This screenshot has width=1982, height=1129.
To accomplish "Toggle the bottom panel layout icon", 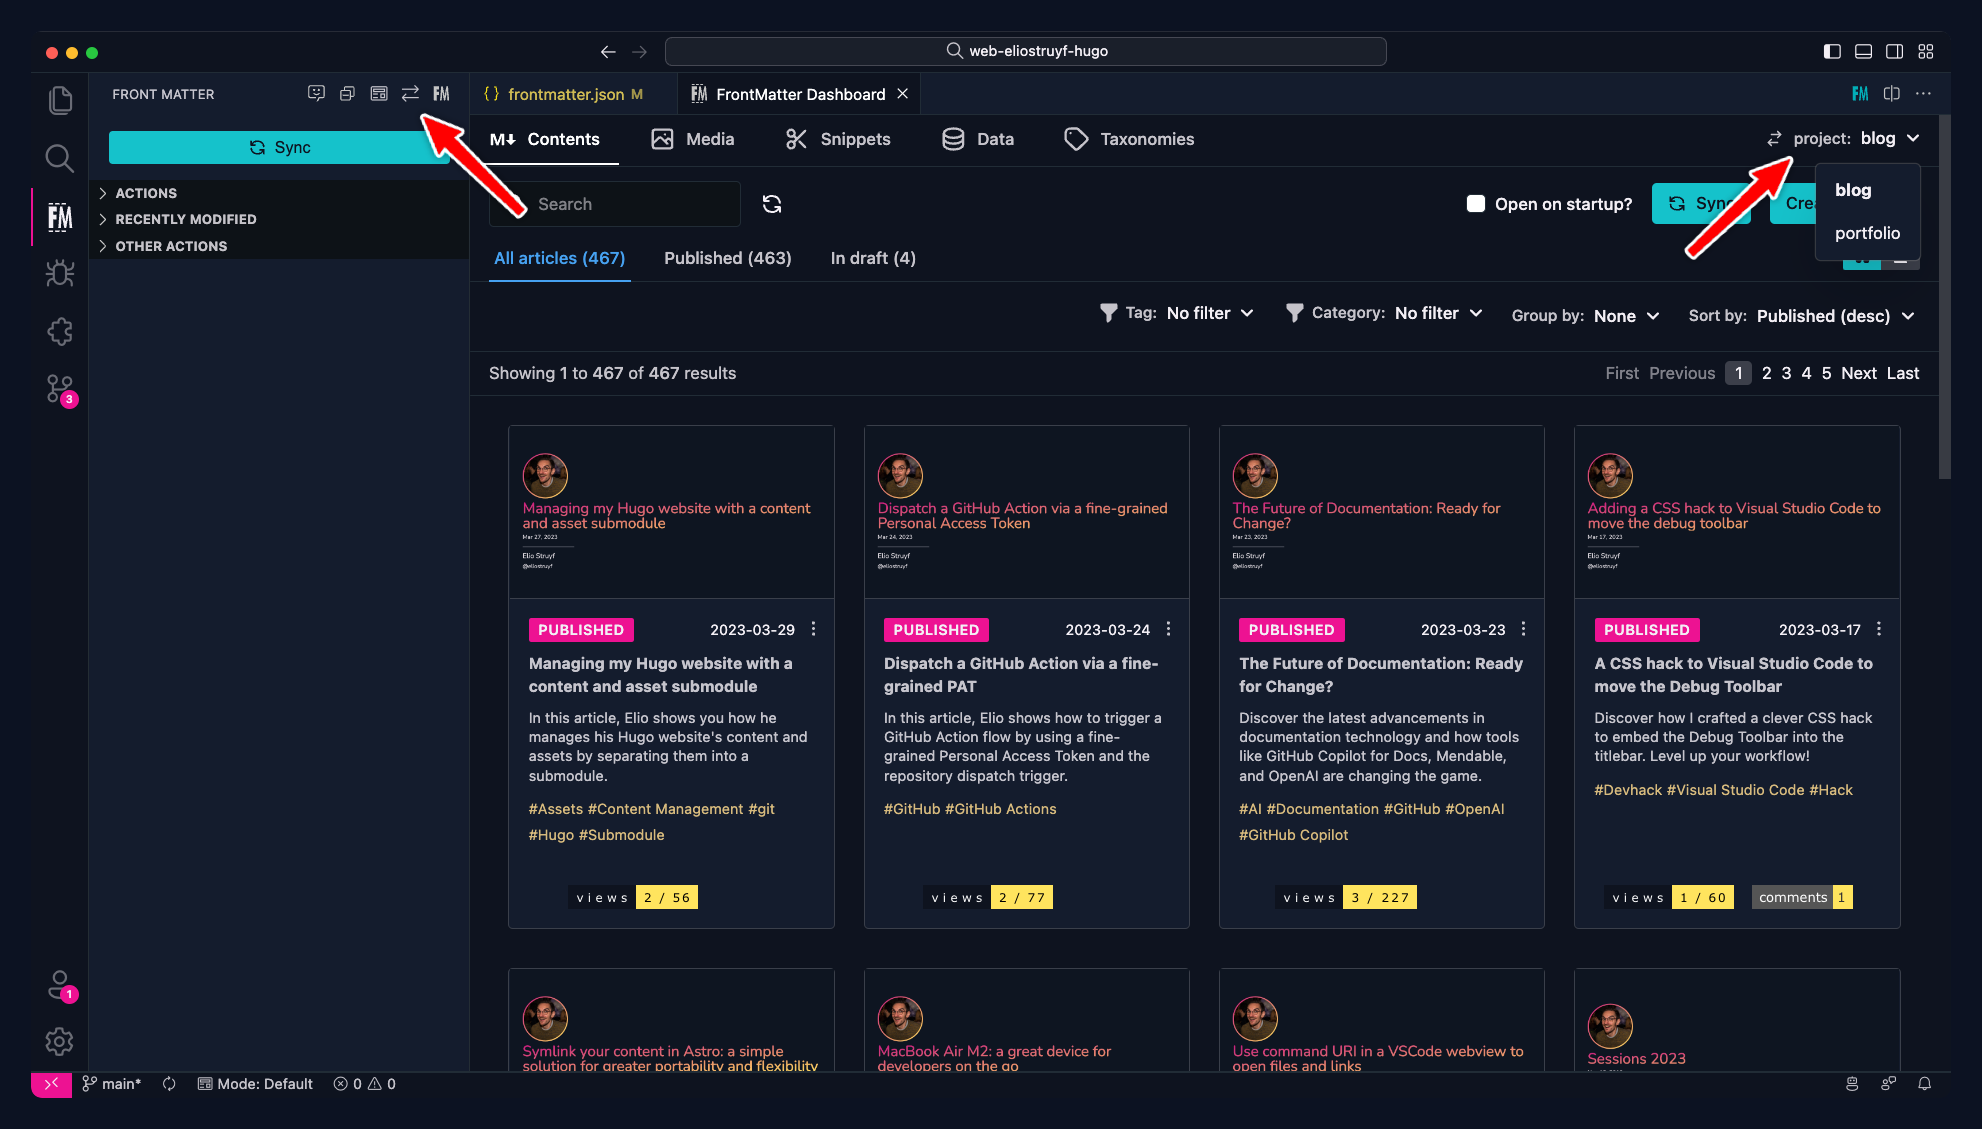I will (1863, 51).
